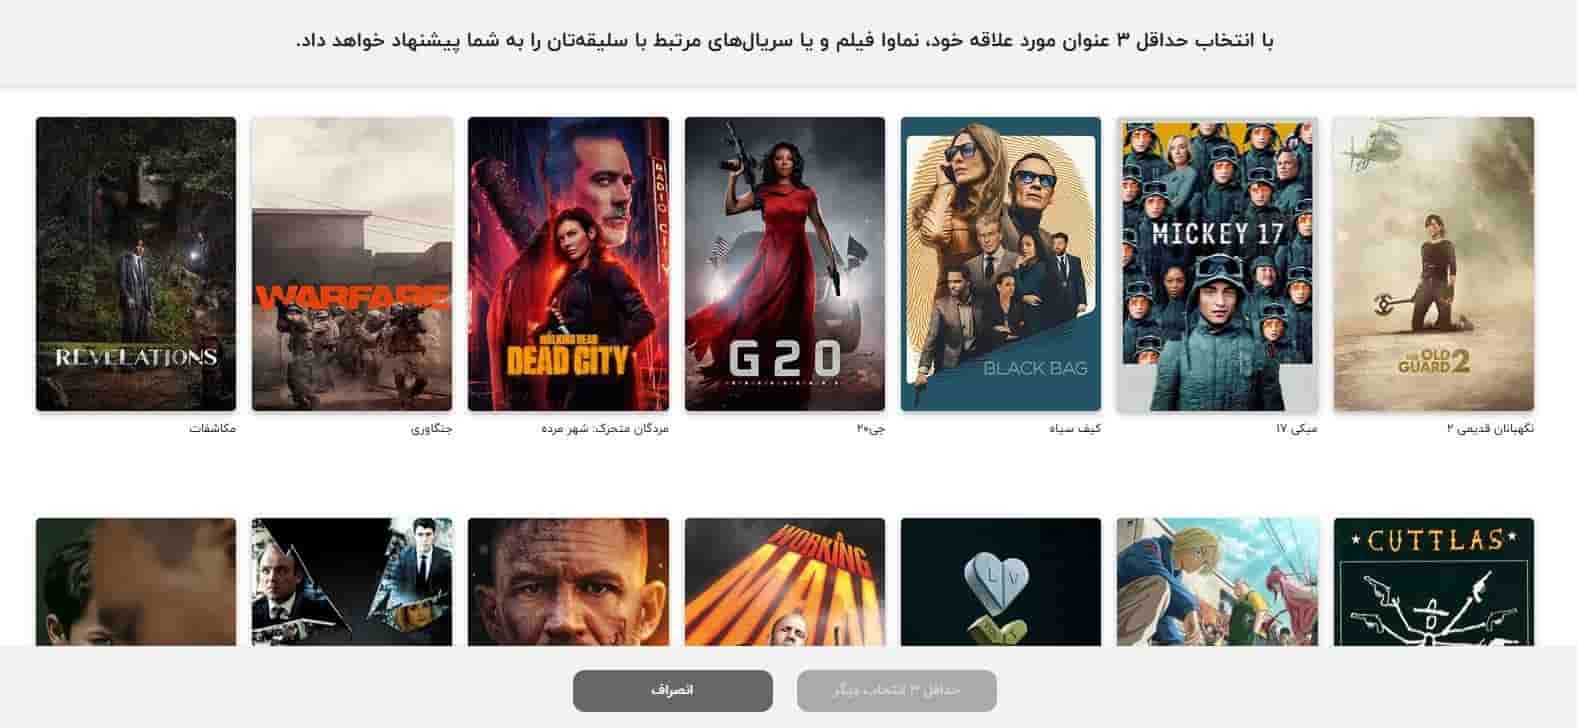1578x728 pixels.
Task: Select the Black Bag movie poster
Action: tap(1001, 264)
